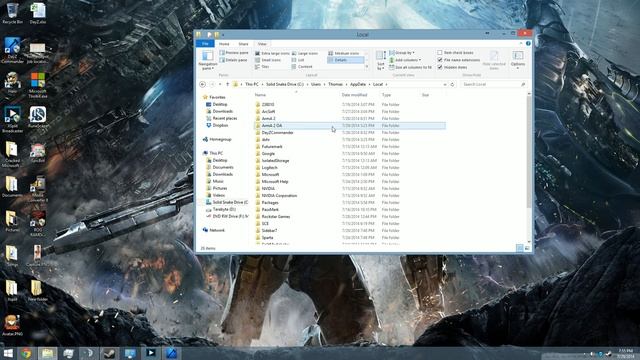Open the Avatar.PNG desktop file
The width and height of the screenshot is (640, 360).
pyautogui.click(x=12, y=325)
